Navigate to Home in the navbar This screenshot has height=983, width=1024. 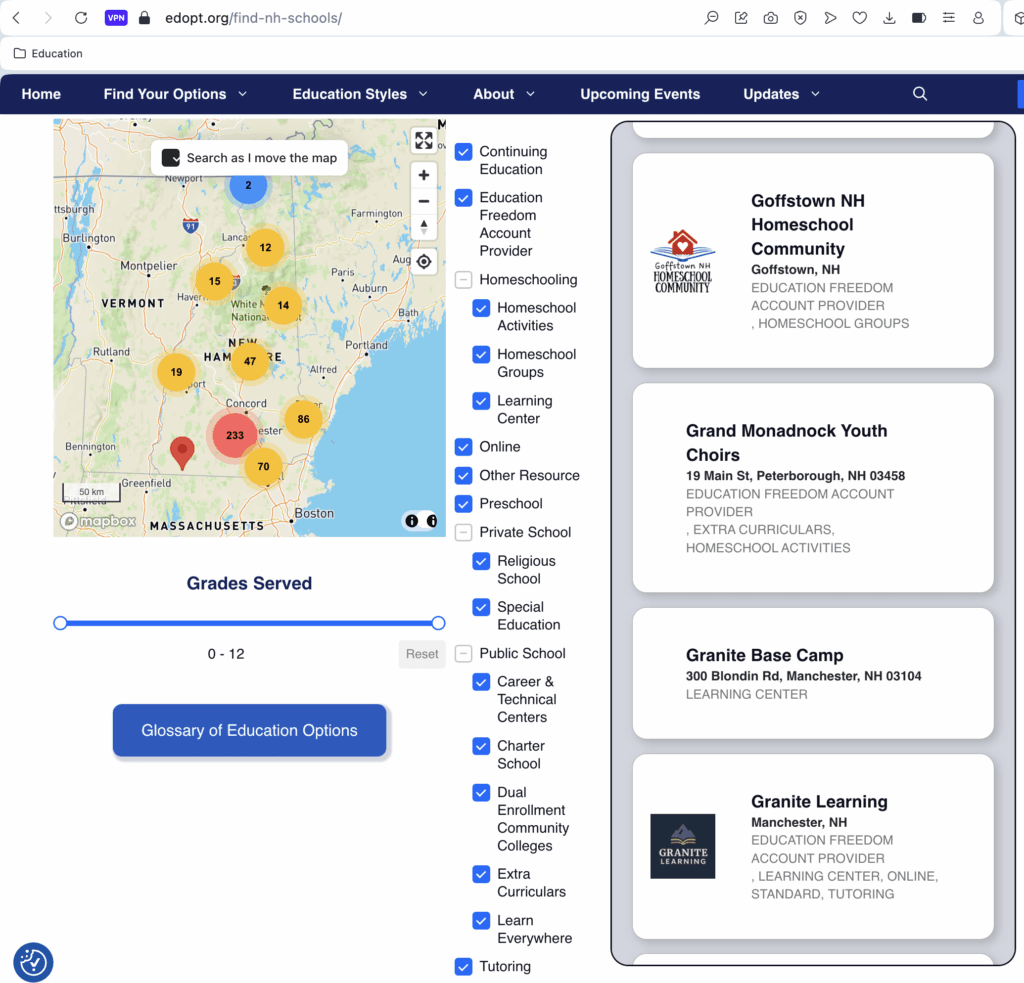click(x=41, y=94)
